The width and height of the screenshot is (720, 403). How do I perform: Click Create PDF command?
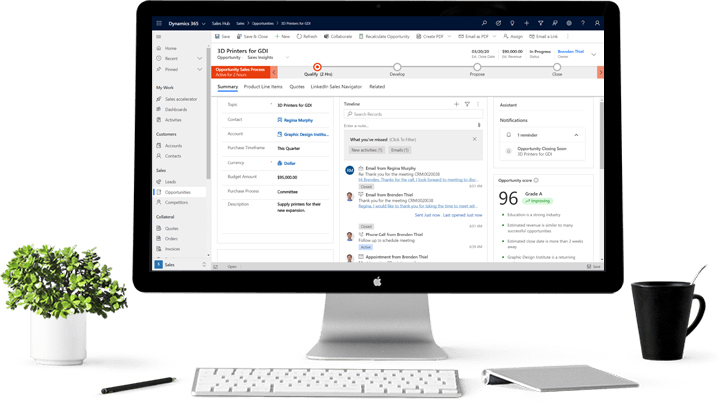click(430, 36)
